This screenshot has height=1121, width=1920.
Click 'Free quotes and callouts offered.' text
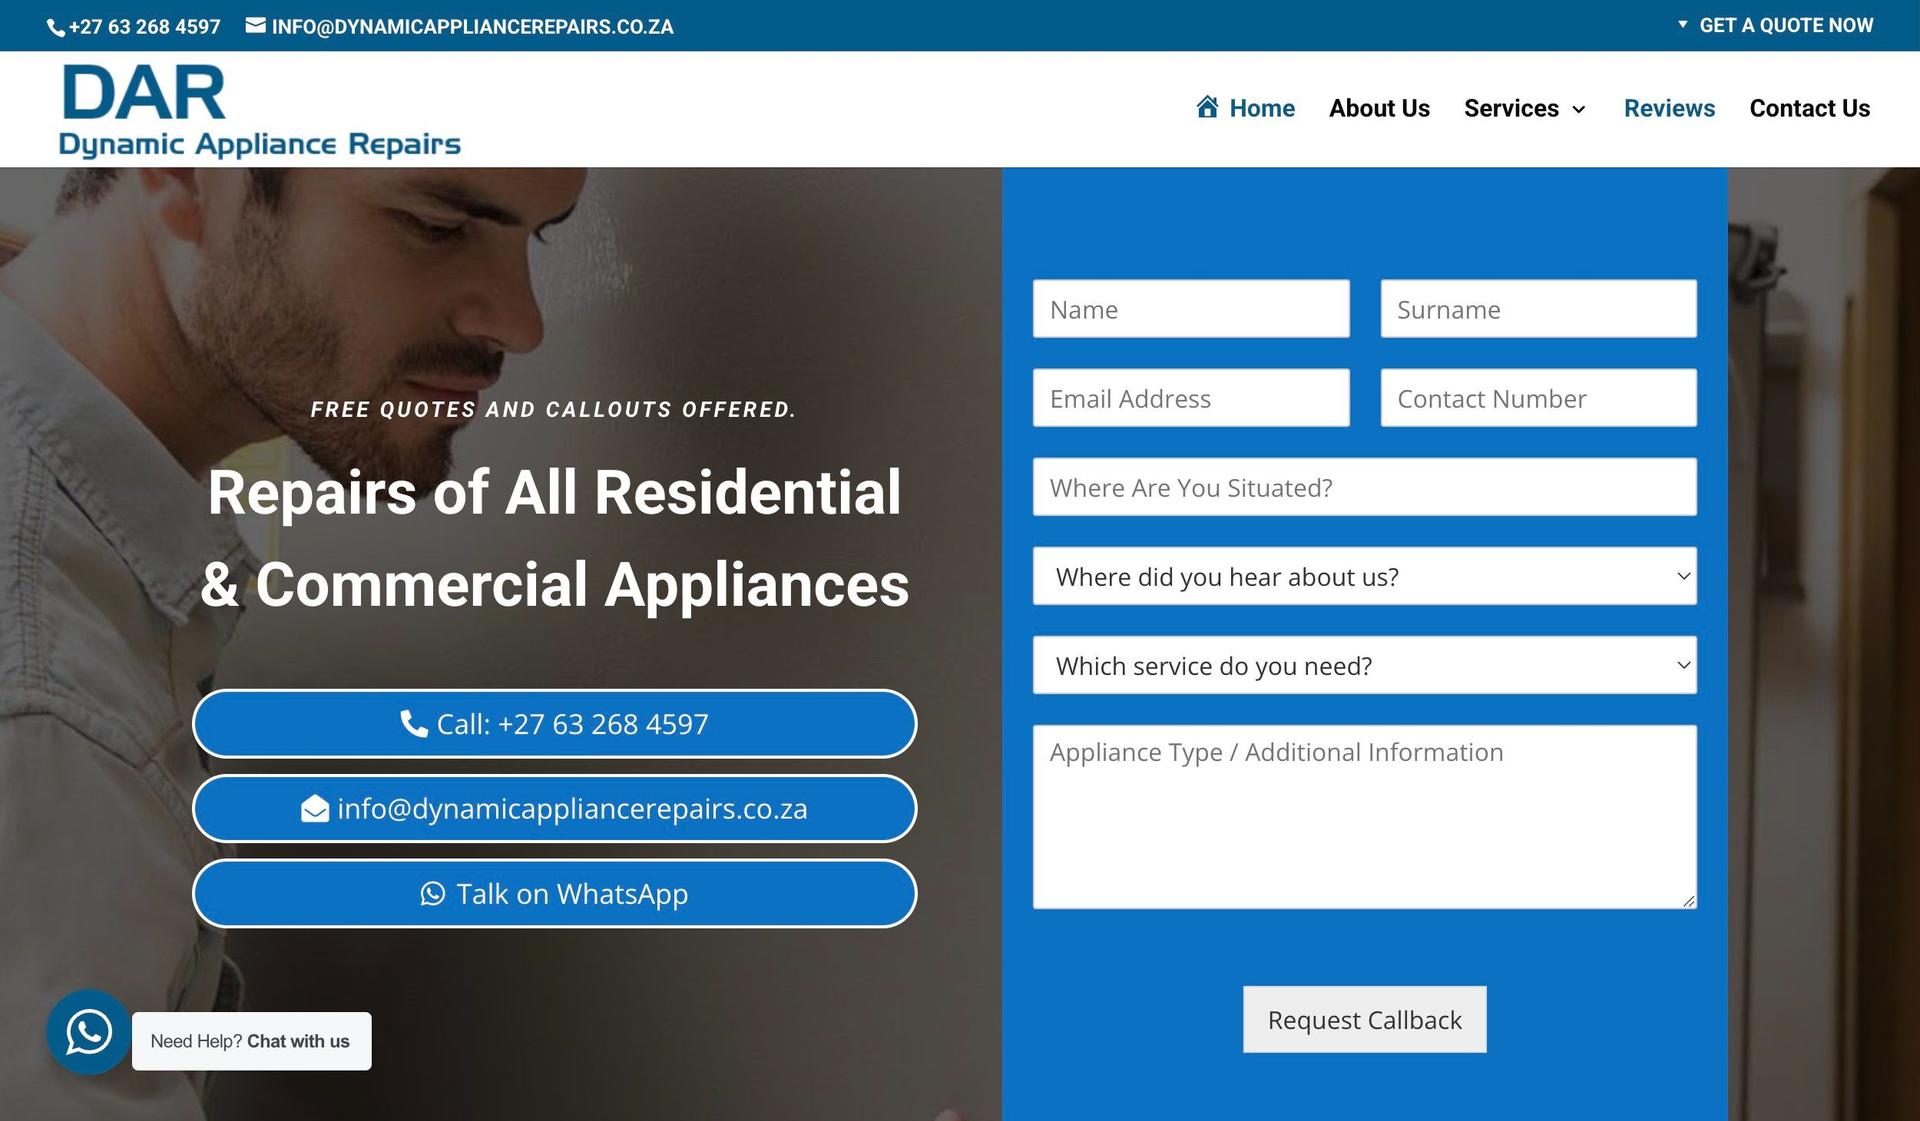click(553, 410)
